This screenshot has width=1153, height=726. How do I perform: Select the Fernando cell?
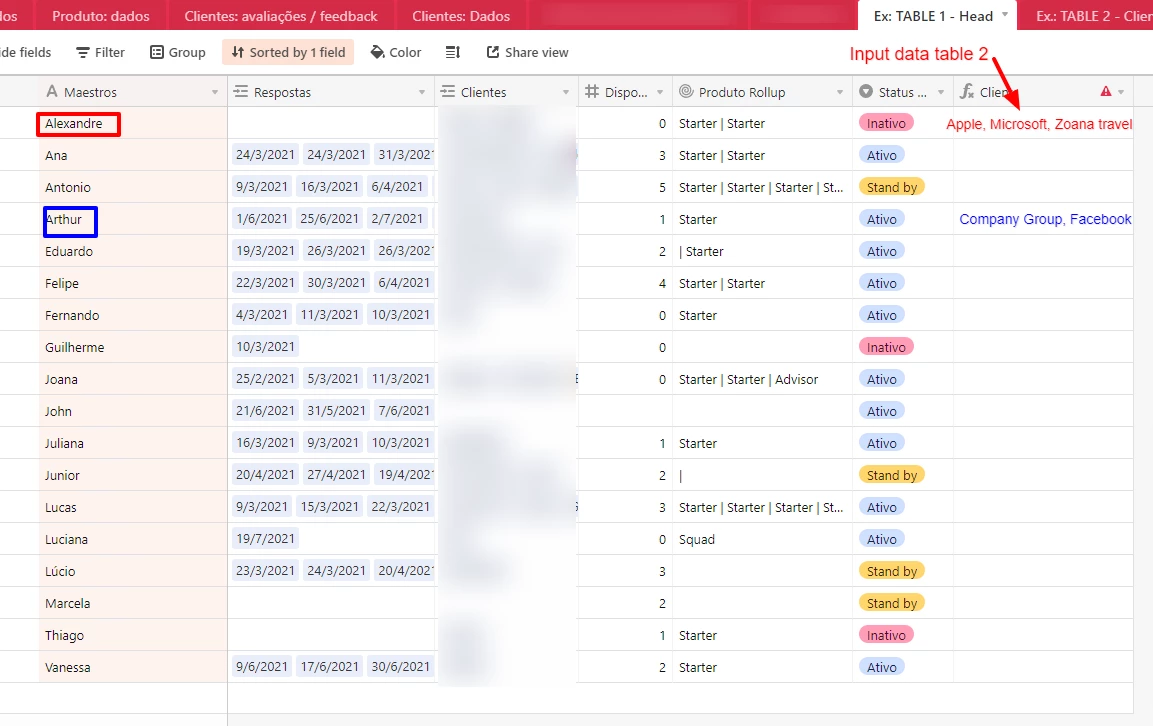132,316
